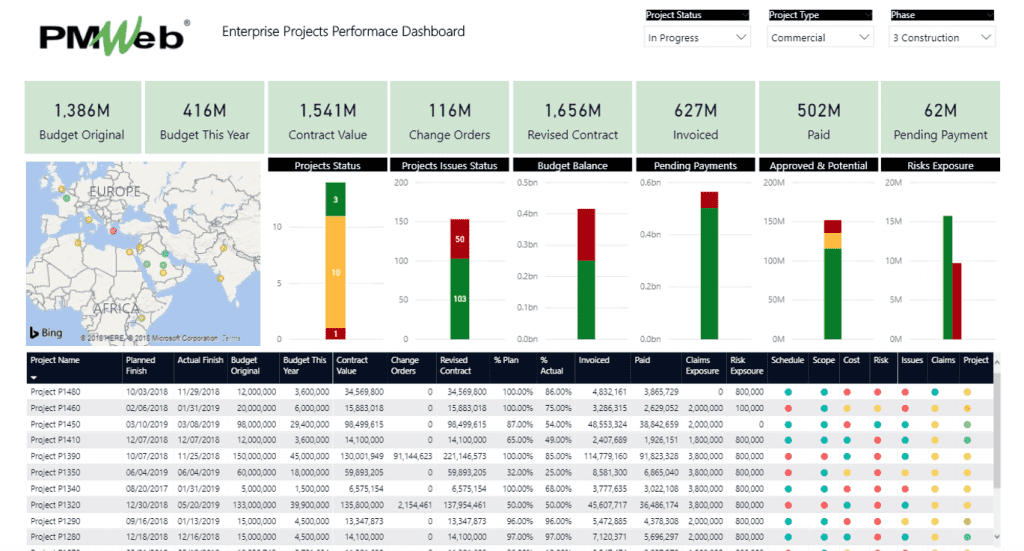This screenshot has height=551, width=1024.
Task: Click the 91,144,623 change orders value
Action: (x=413, y=456)
